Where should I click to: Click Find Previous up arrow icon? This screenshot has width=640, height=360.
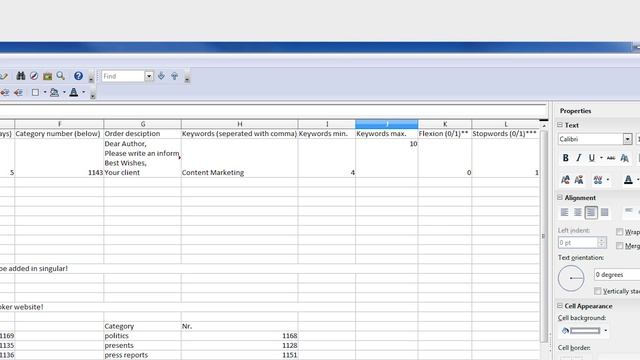174,76
